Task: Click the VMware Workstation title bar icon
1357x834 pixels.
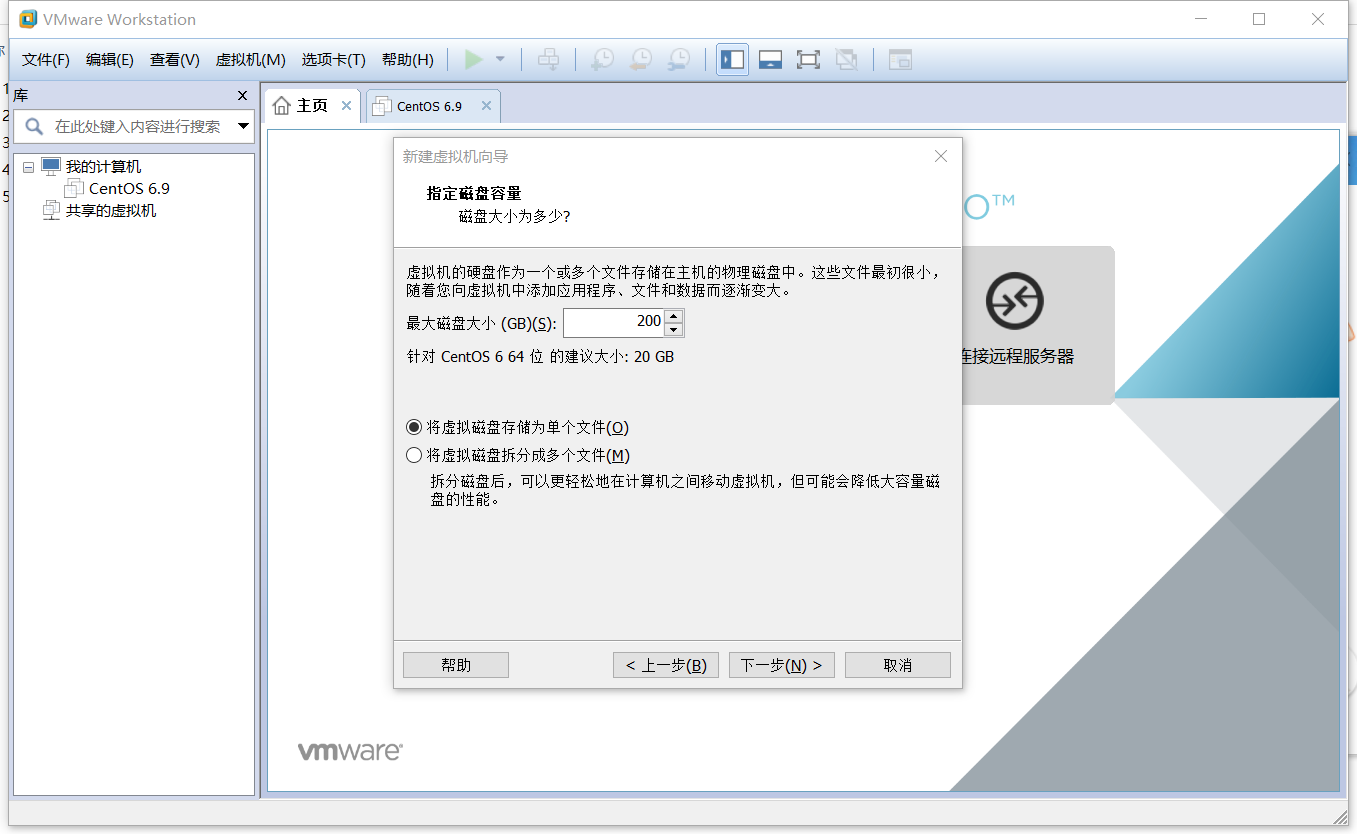Action: (28, 19)
